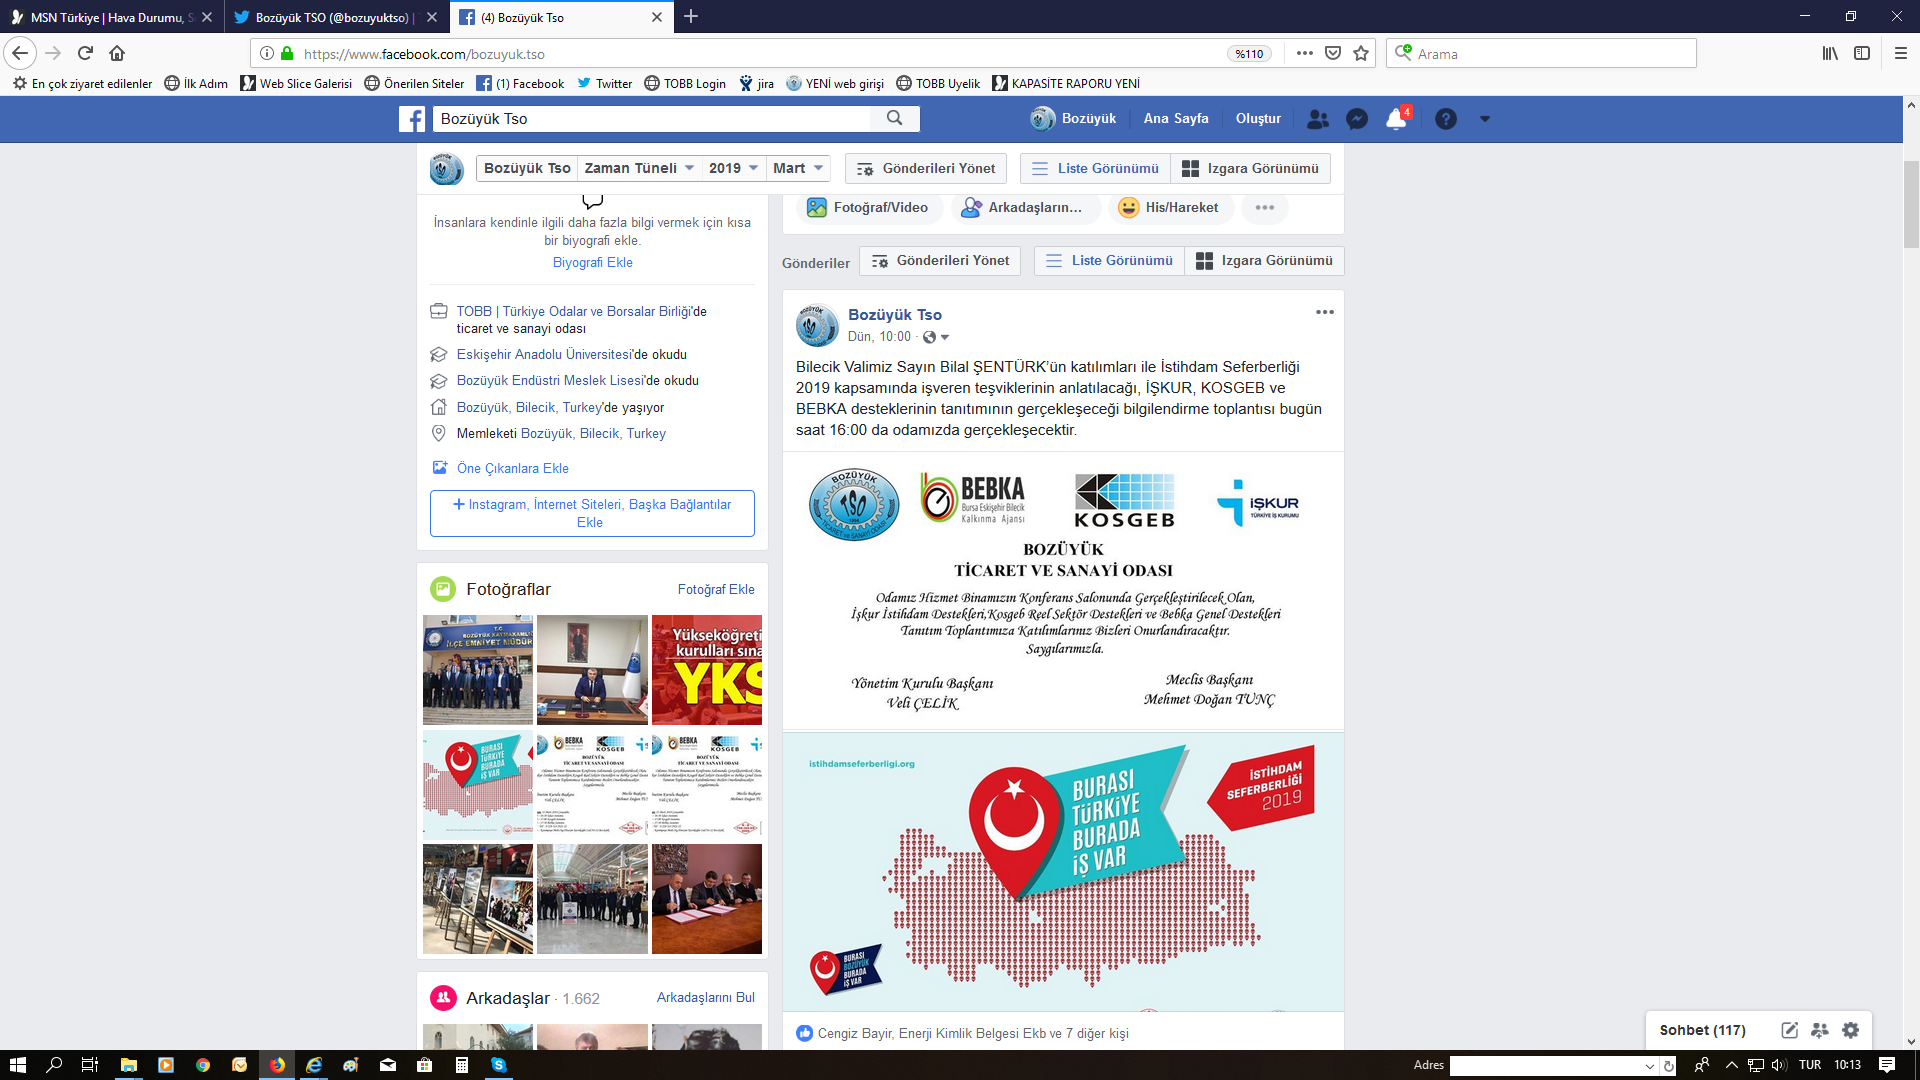Open Twitter bookmark in bookmarks bar
This screenshot has width=1920, height=1080.
[604, 83]
